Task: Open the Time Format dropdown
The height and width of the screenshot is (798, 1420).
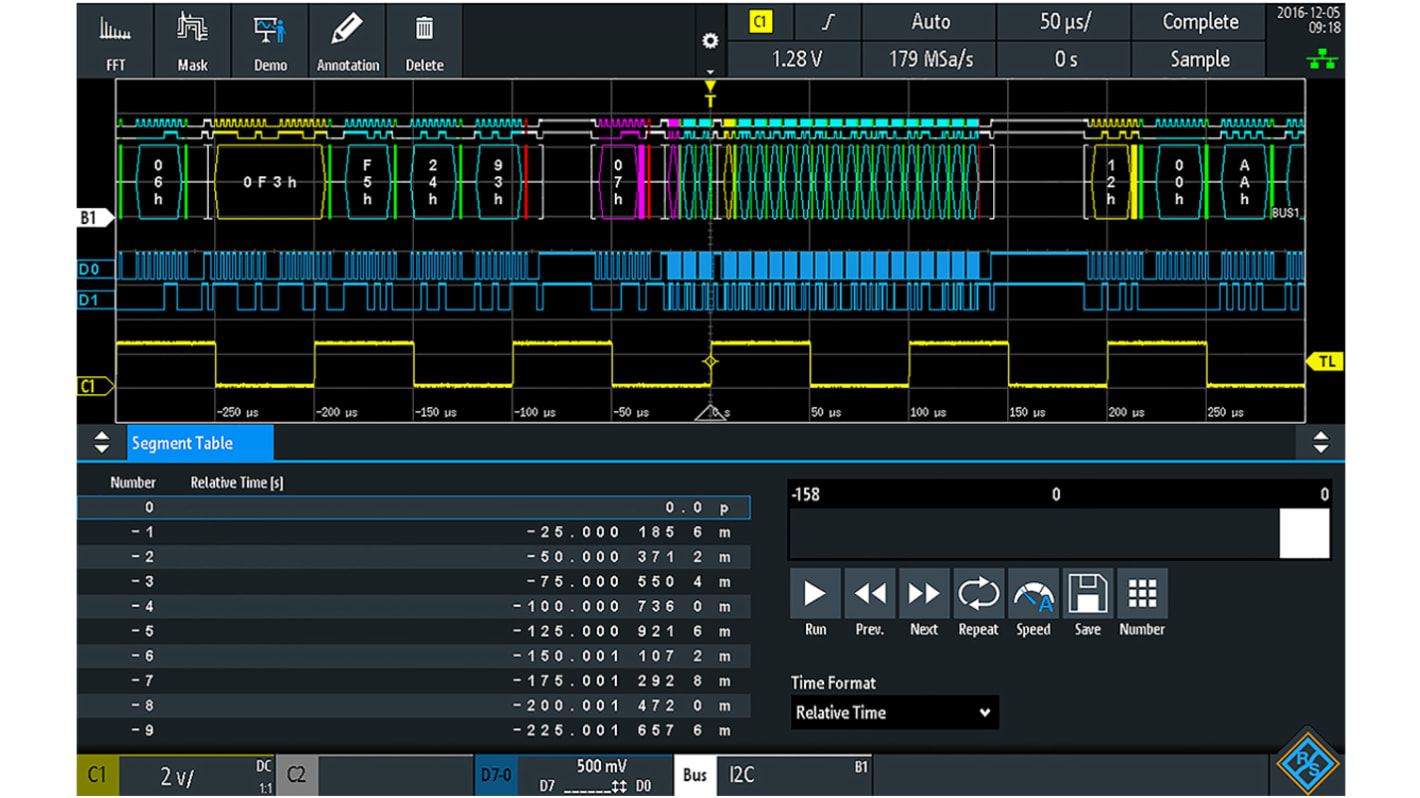Action: 893,712
